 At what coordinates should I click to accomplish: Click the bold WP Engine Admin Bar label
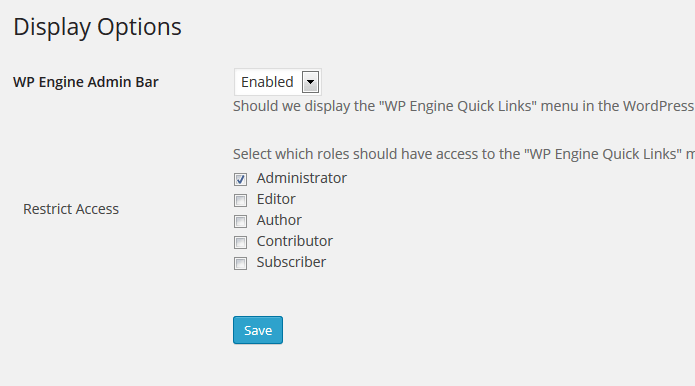[86, 82]
